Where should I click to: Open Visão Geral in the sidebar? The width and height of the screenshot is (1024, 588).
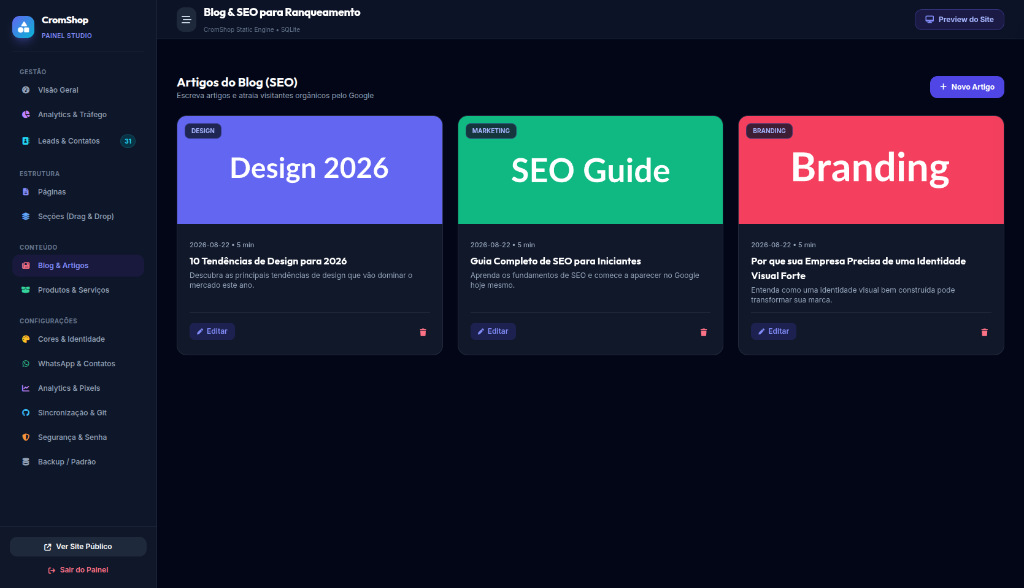point(78,90)
